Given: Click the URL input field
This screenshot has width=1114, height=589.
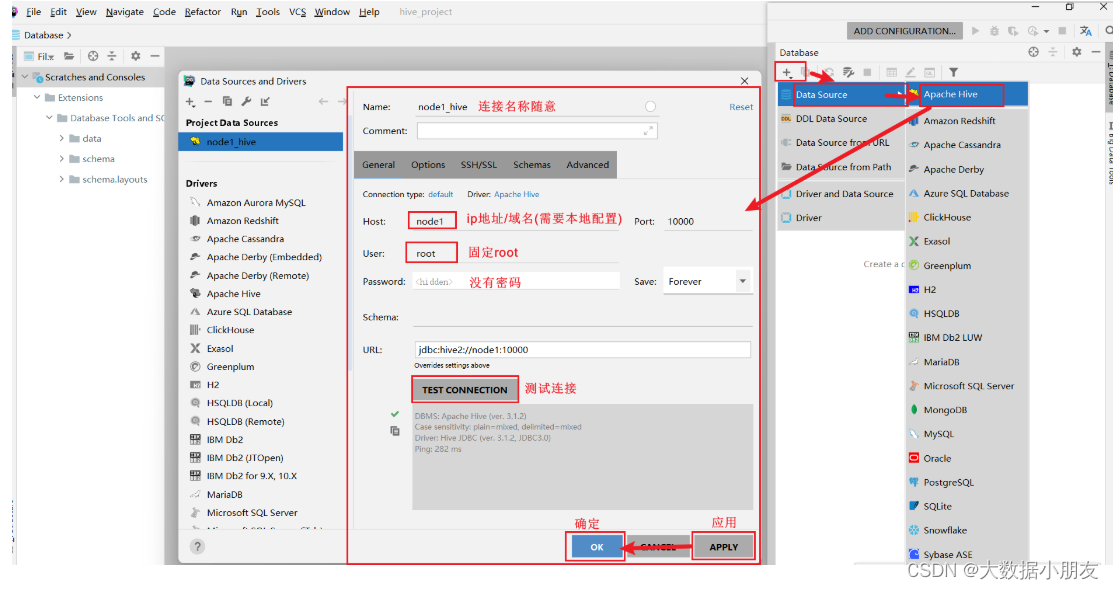Looking at the screenshot, I should 583,350.
